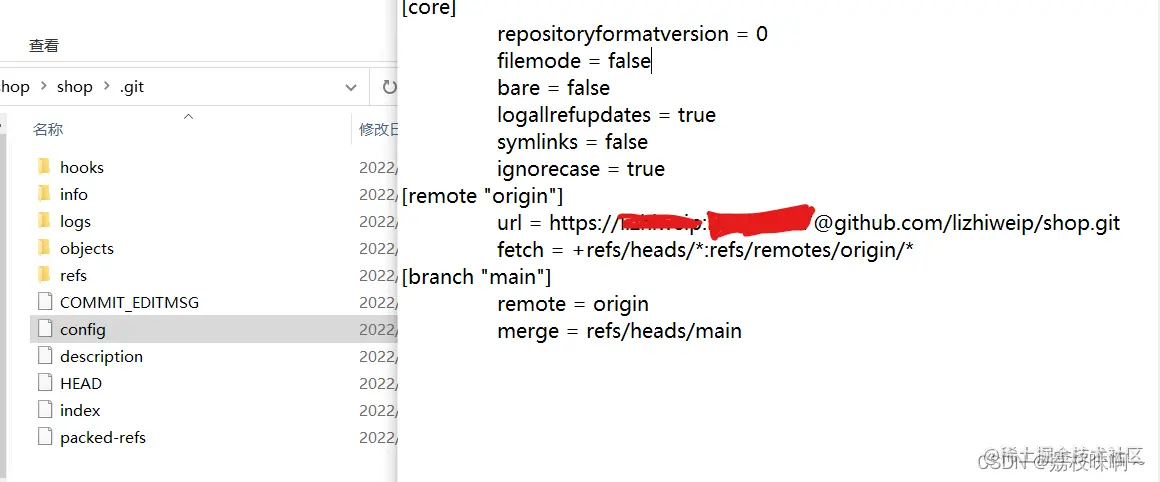The width and height of the screenshot is (1160, 482).
Task: Open the refs folder icon
Action: (x=44, y=275)
